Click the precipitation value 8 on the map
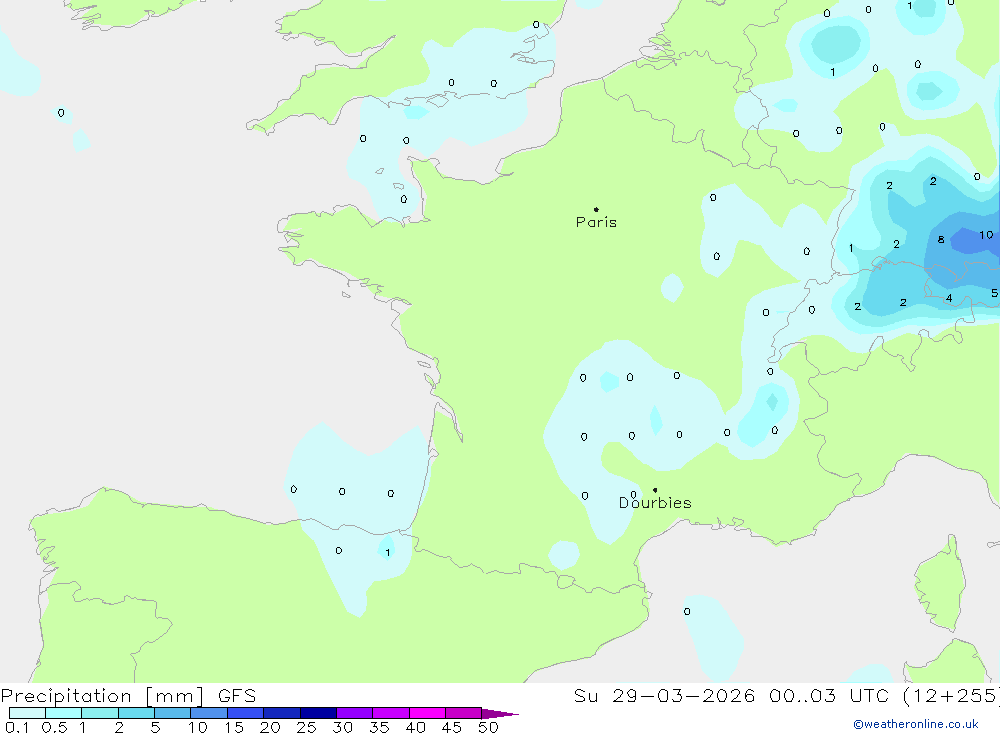This screenshot has width=1000, height=733. click(x=941, y=240)
